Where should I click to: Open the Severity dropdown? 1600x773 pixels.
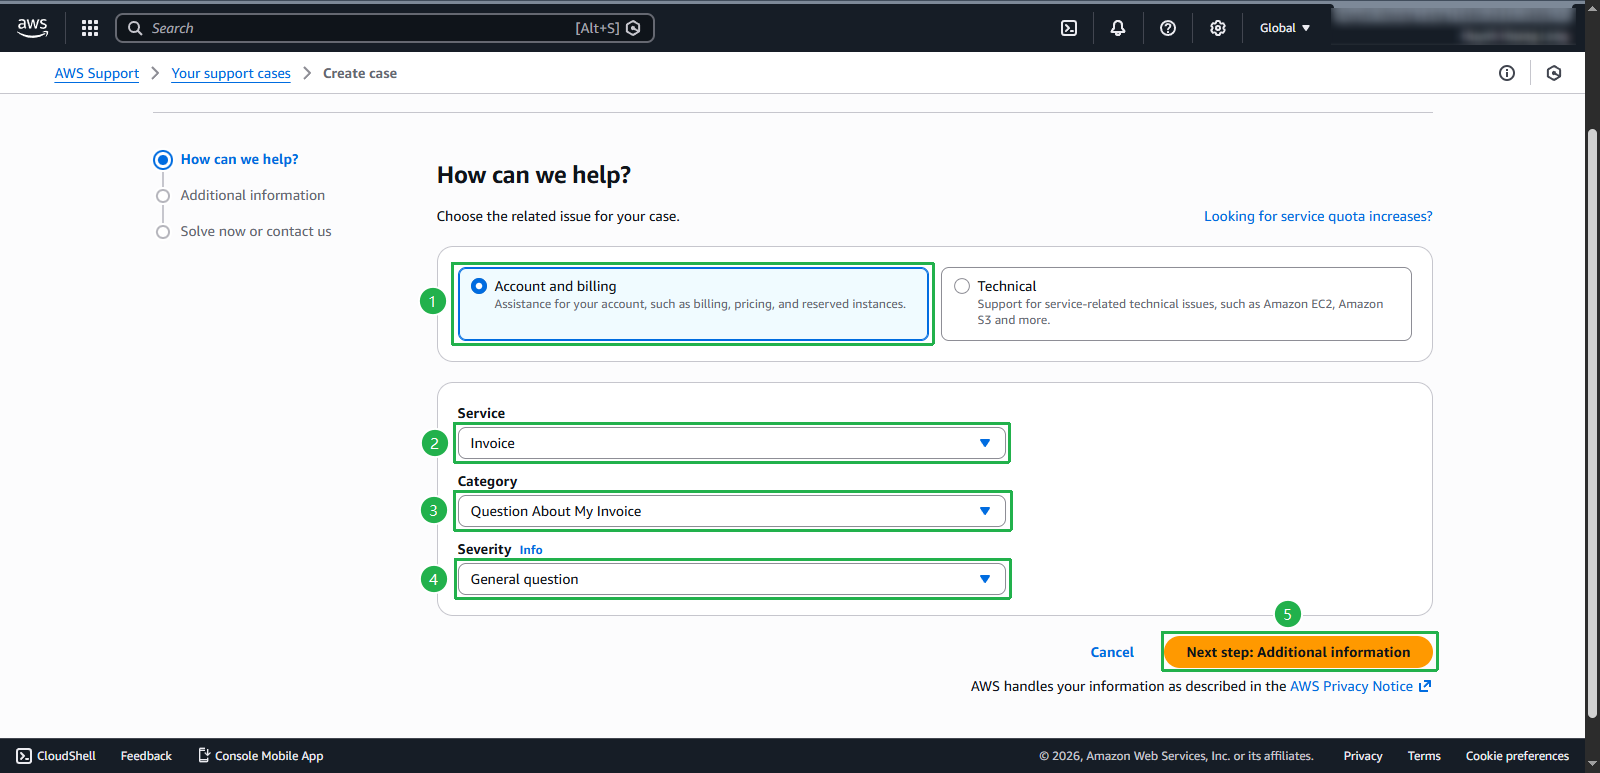pyautogui.click(x=732, y=579)
